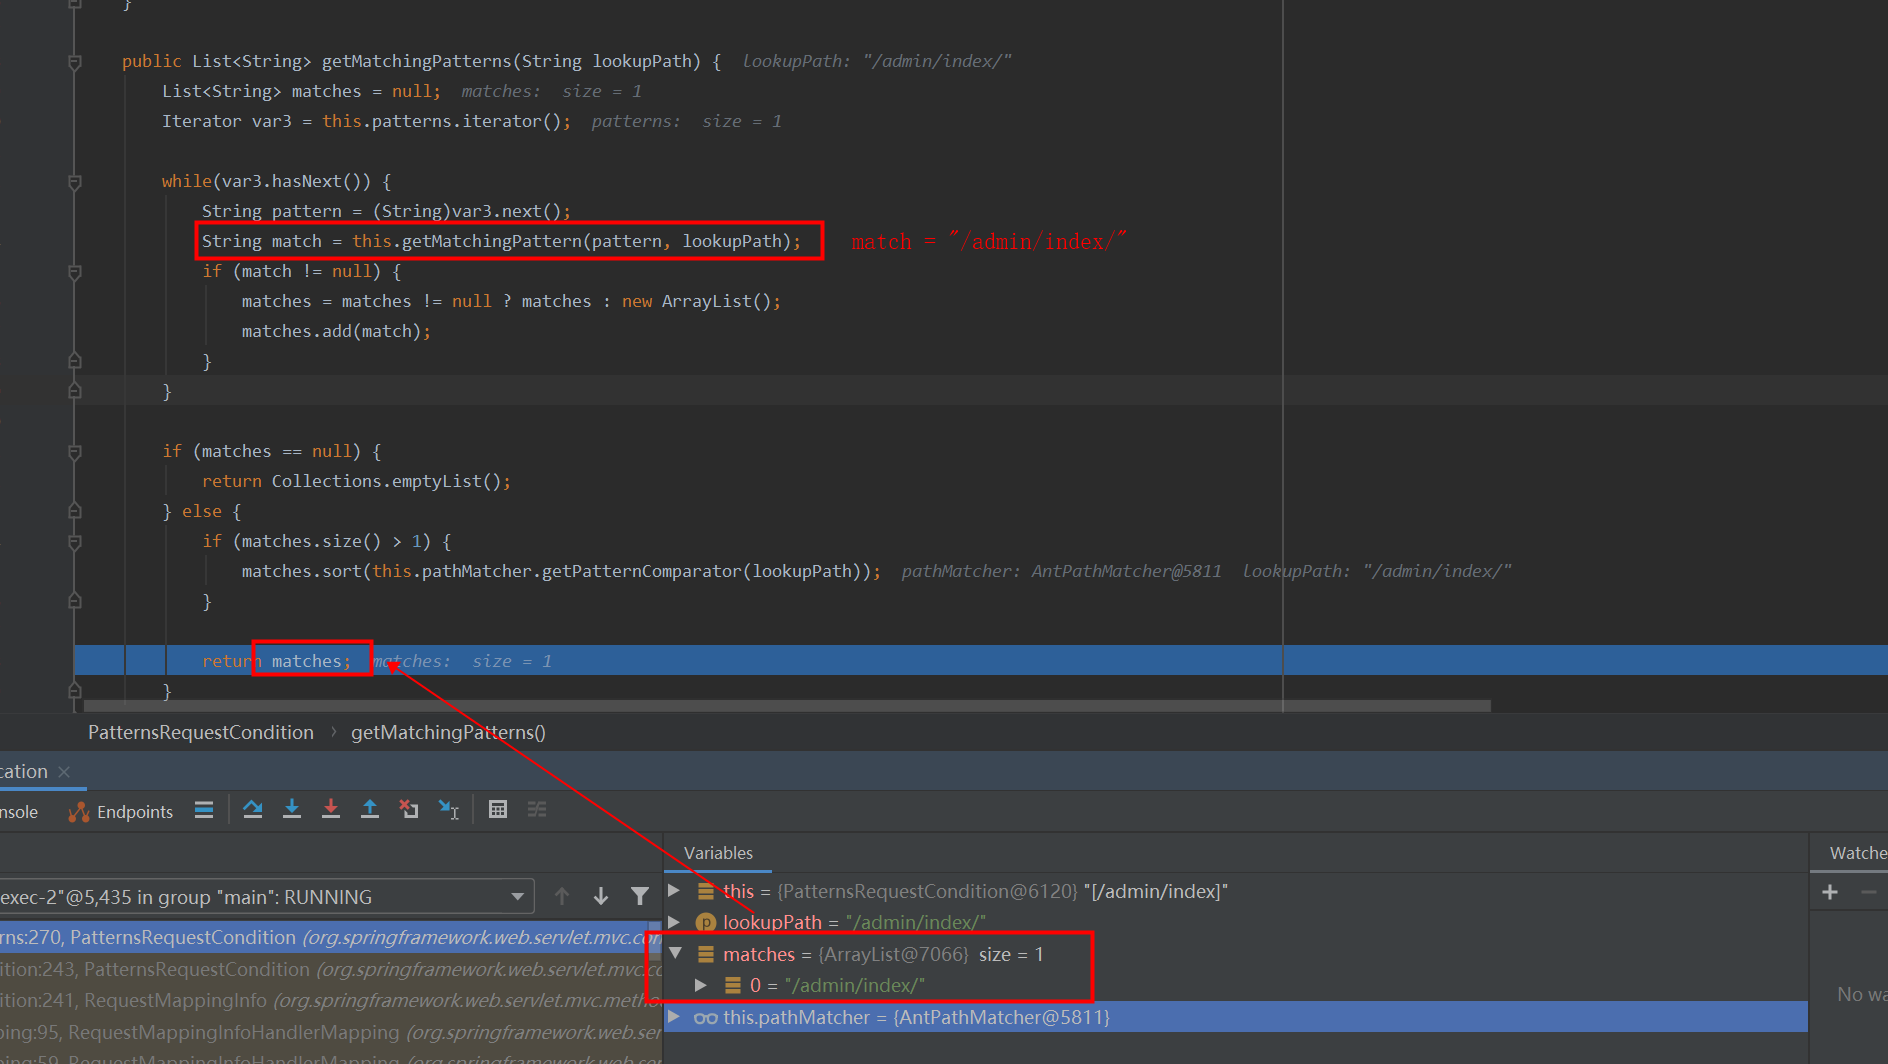
Task: Click 'new ArrayList()' in the editor
Action: 696,301
